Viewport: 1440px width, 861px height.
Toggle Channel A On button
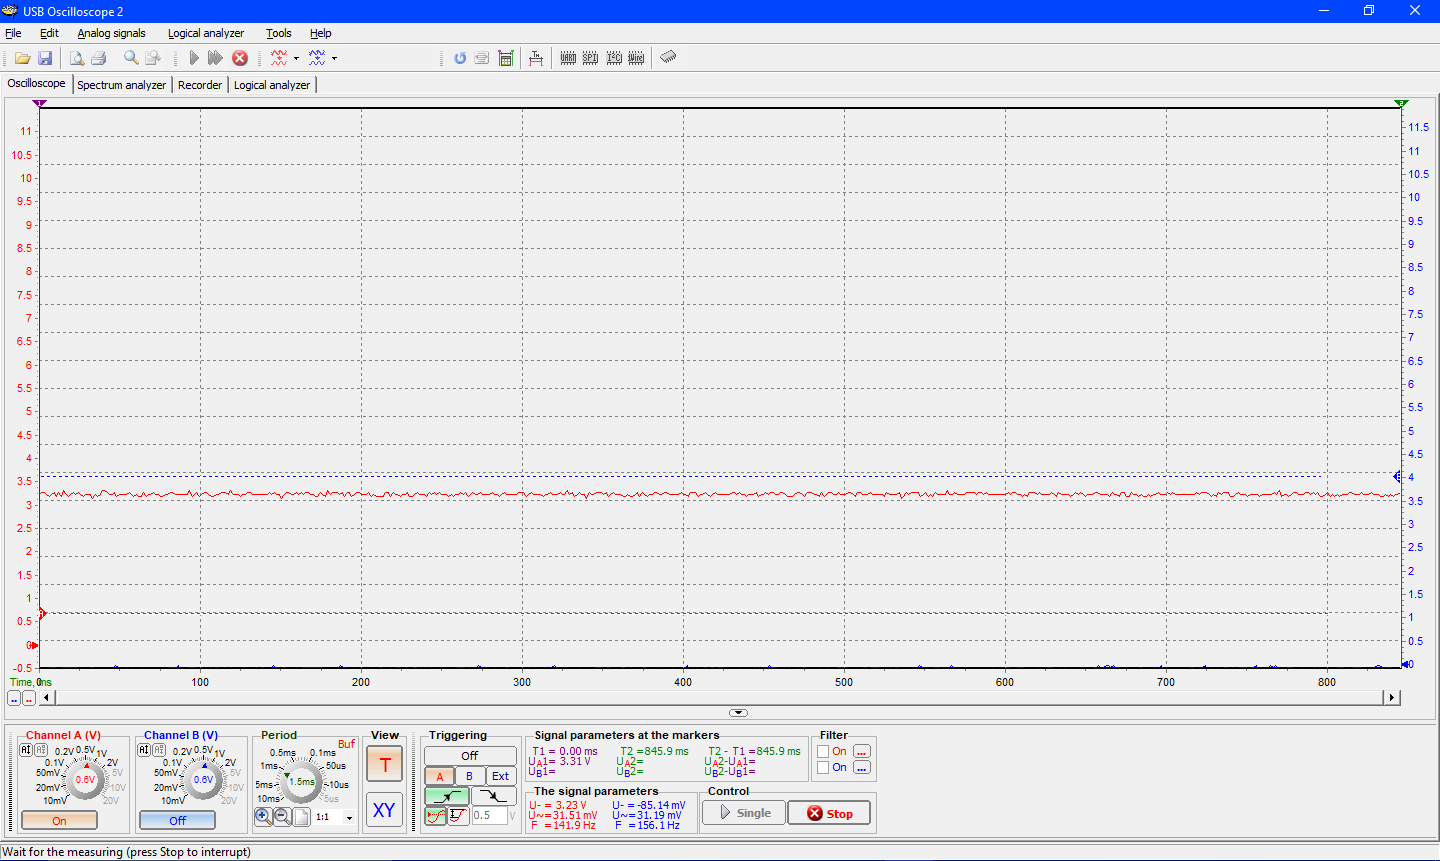click(60, 820)
